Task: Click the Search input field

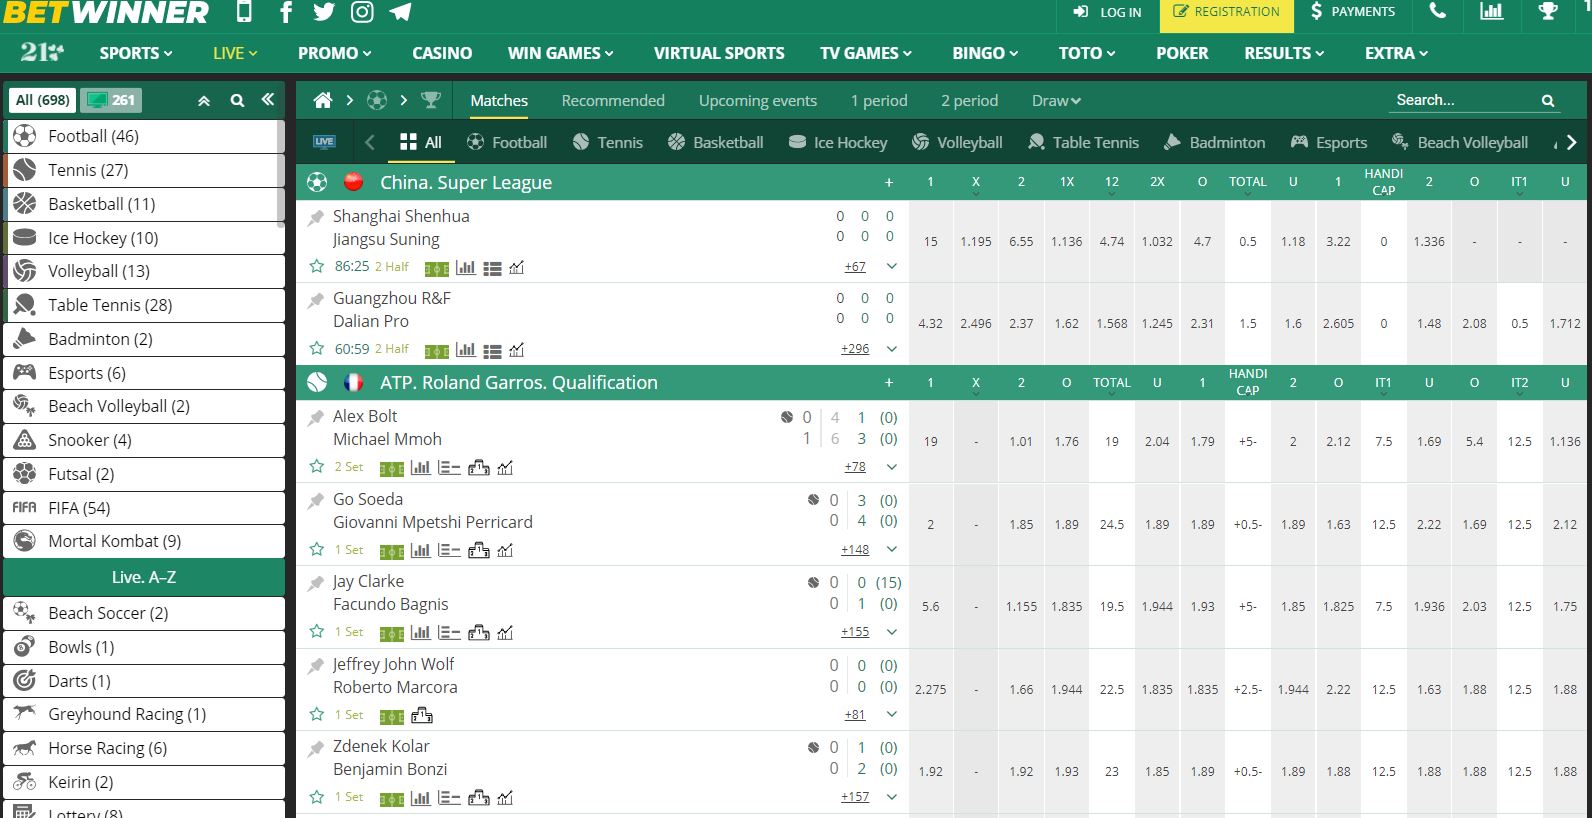Action: (1465, 100)
